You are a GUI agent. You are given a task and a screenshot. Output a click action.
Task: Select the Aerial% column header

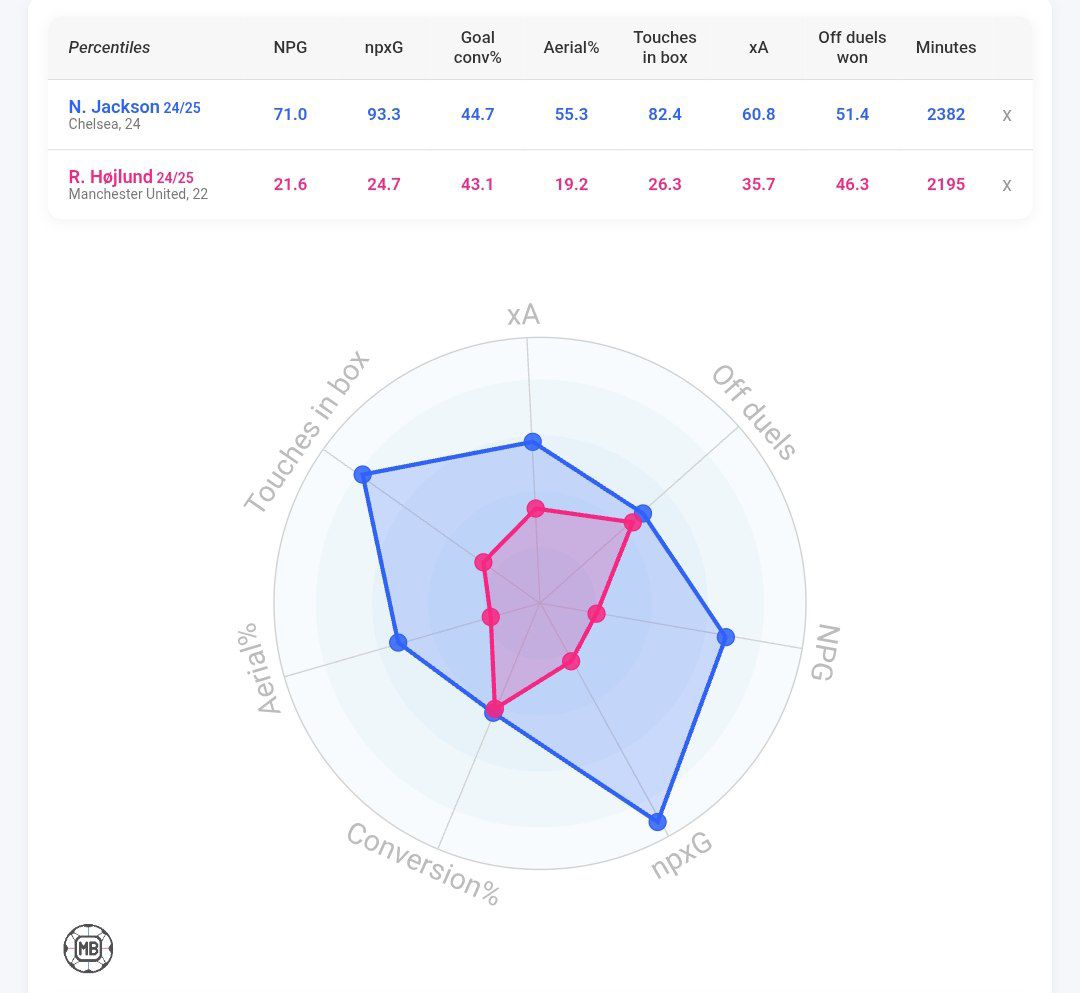(571, 47)
